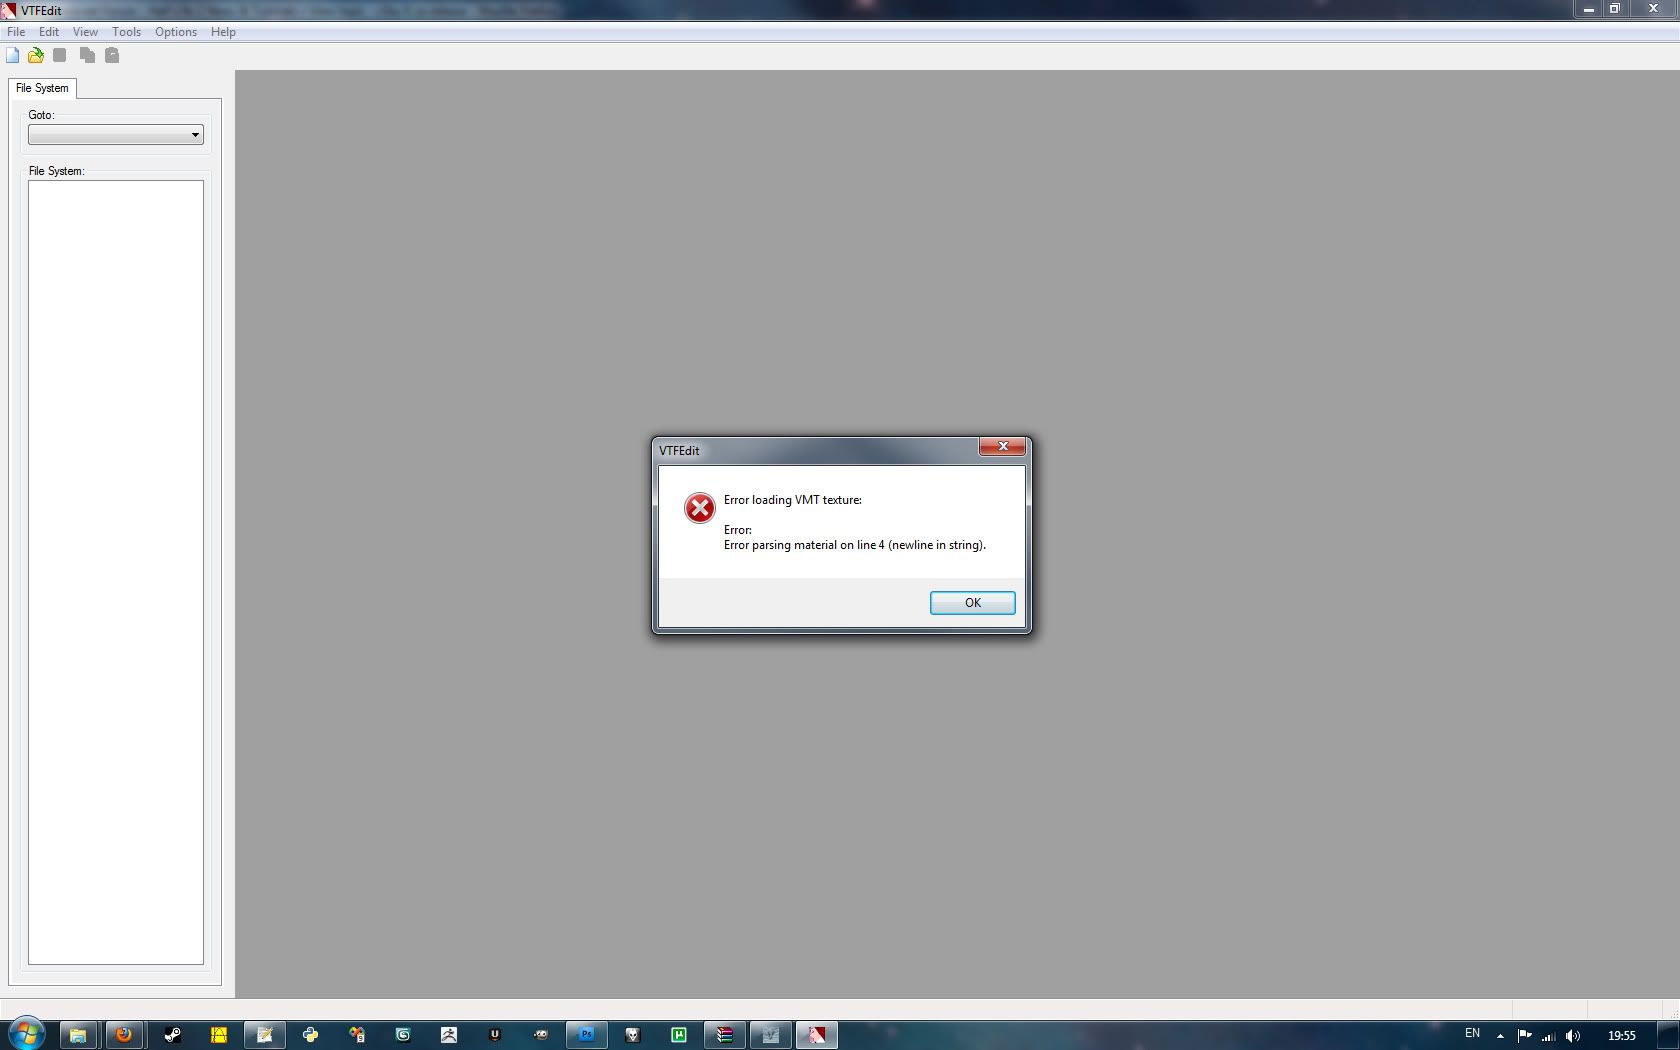Open the Options menu
The width and height of the screenshot is (1680, 1050).
[x=175, y=32]
